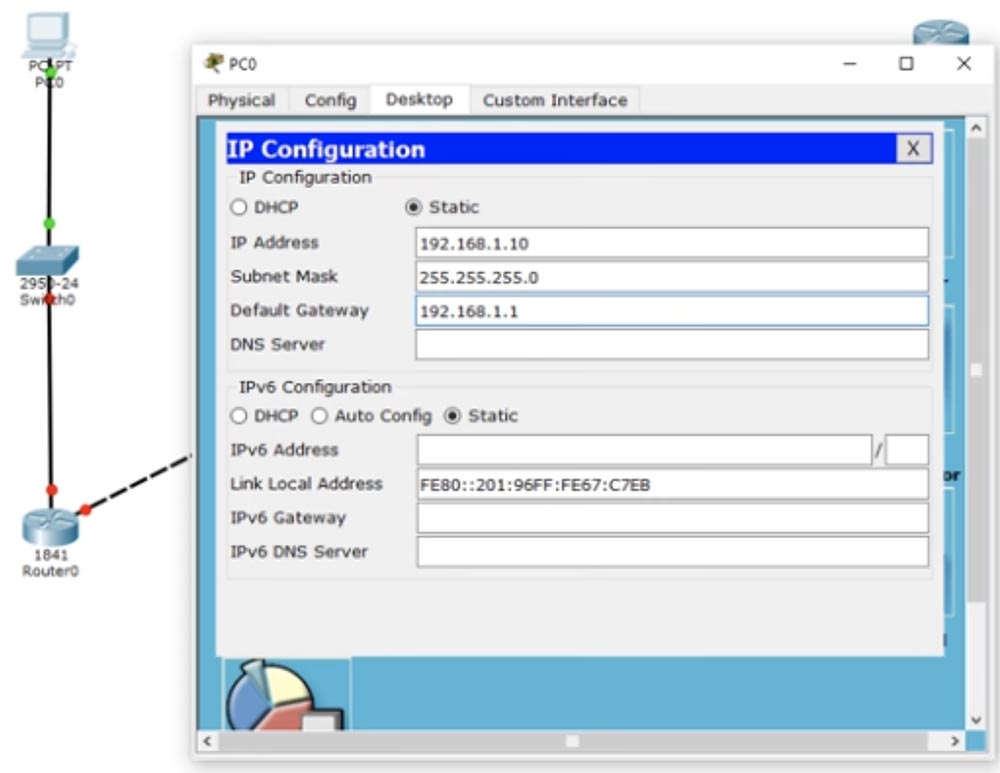This screenshot has height=773, width=1000.
Task: Click the IPv6 Address field
Action: (644, 450)
